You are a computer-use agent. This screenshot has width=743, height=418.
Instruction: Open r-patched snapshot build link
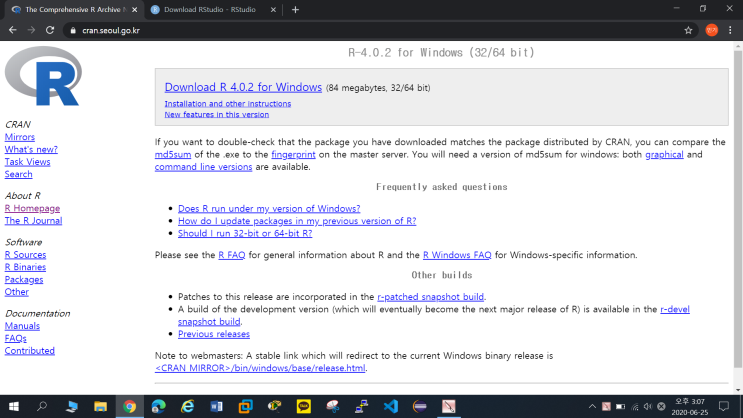(x=431, y=297)
